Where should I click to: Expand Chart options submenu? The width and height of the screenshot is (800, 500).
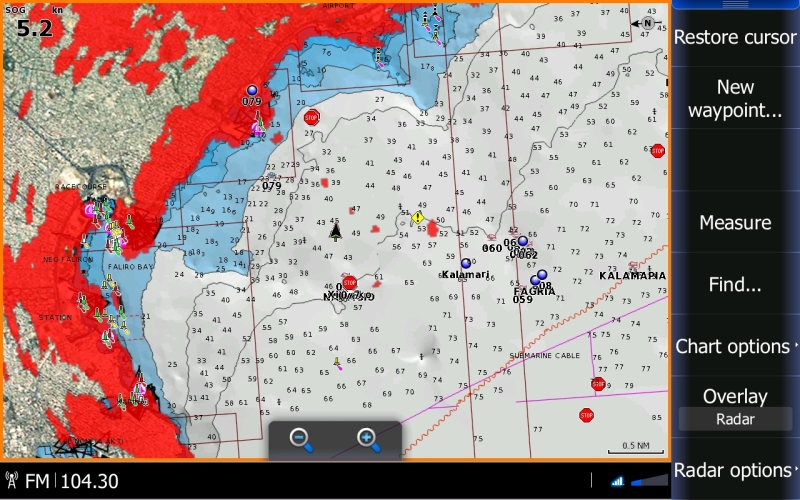point(735,346)
